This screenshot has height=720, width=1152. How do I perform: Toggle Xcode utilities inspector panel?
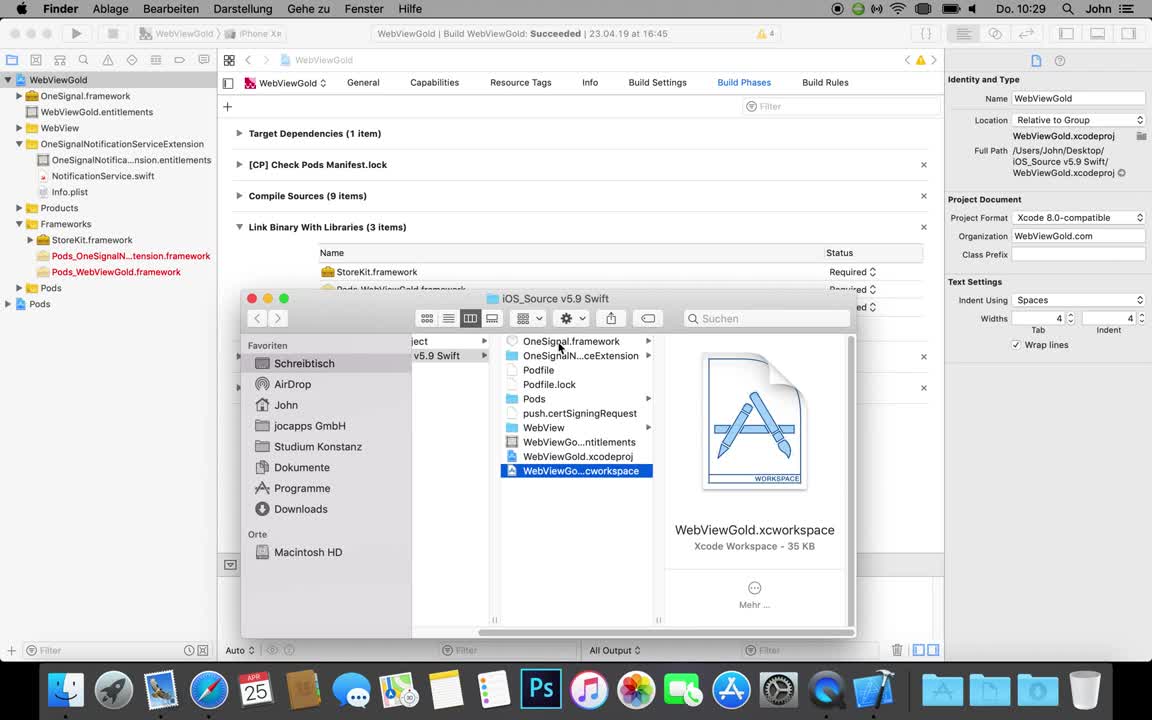coord(1128,34)
